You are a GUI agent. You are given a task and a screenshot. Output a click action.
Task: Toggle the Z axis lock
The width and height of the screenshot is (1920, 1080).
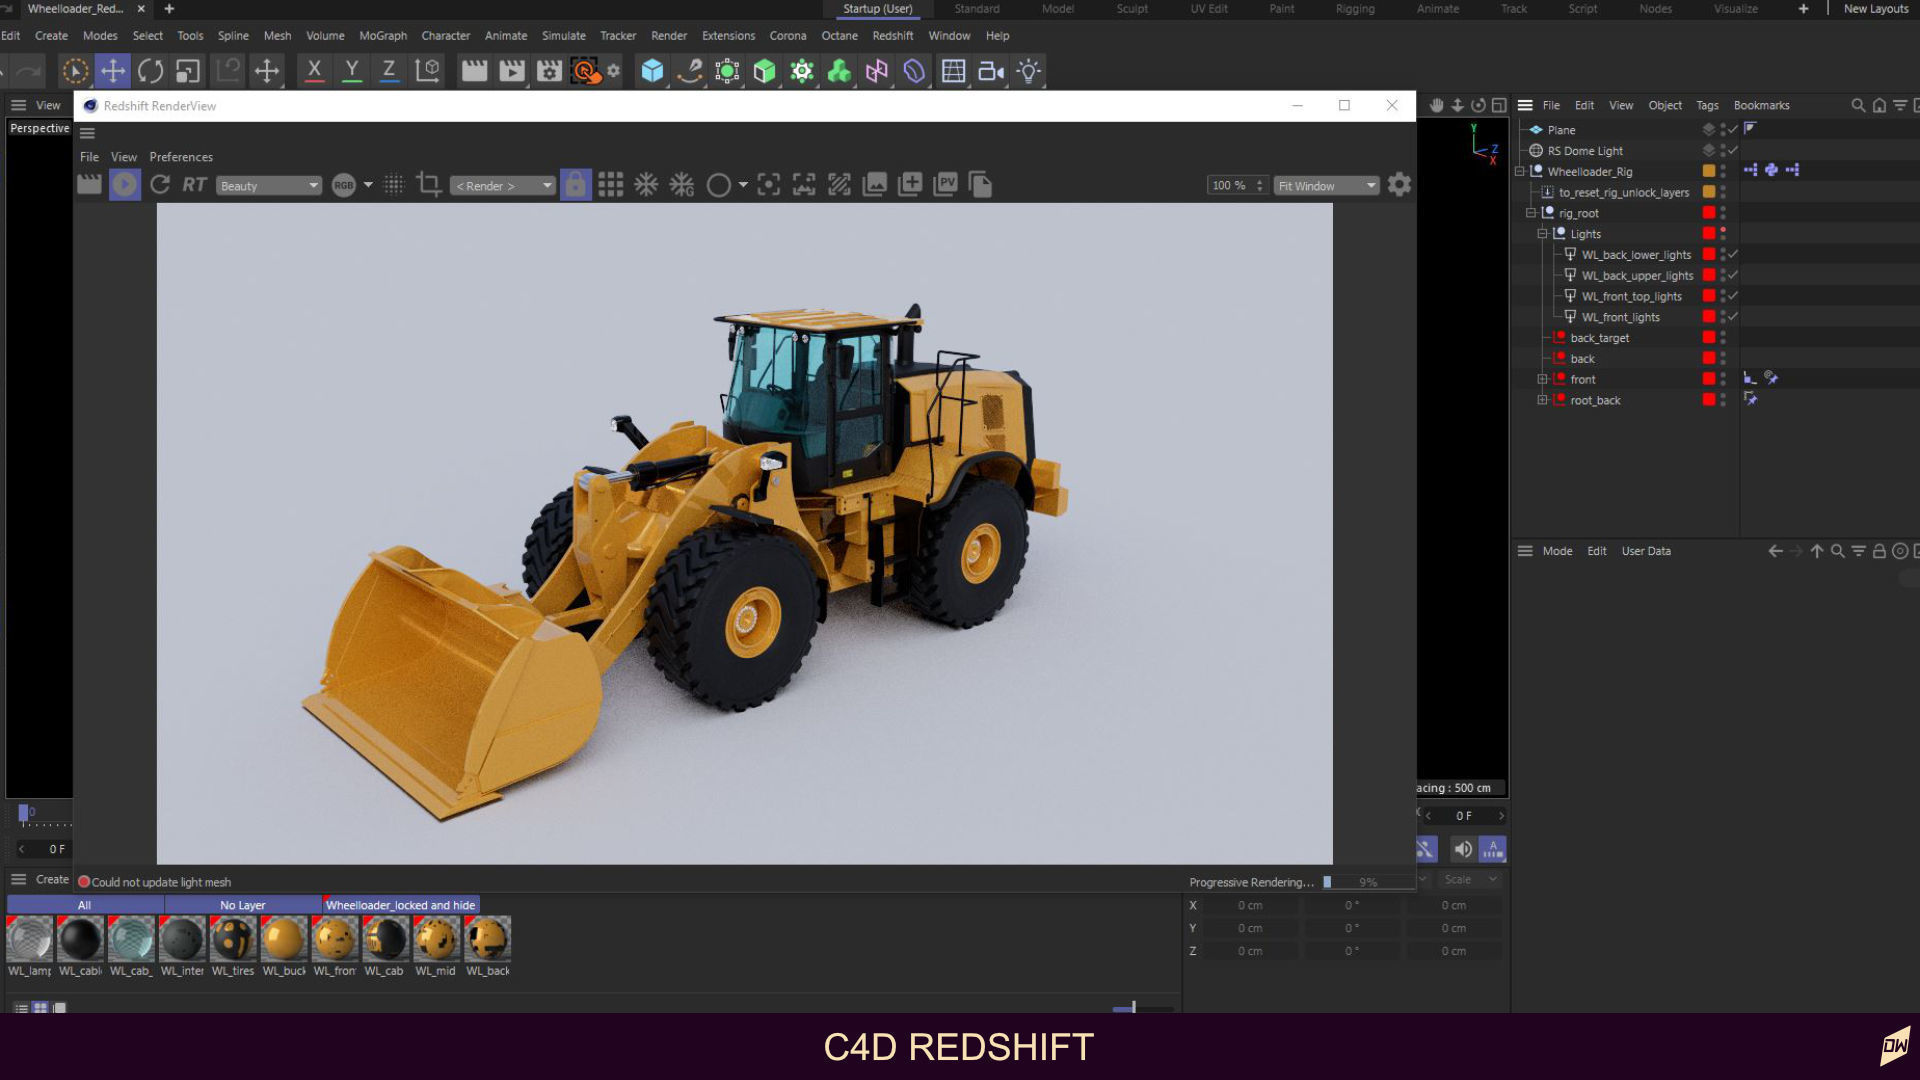tap(389, 71)
